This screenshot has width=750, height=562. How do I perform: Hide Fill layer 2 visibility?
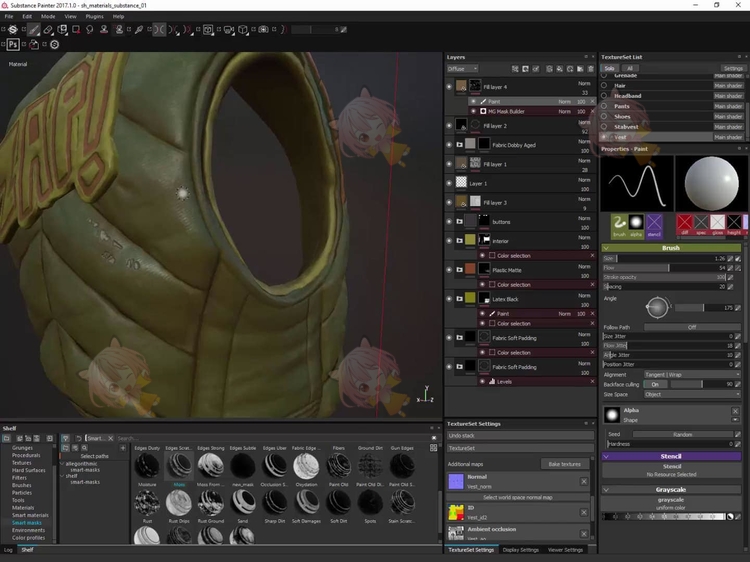[x=449, y=126]
